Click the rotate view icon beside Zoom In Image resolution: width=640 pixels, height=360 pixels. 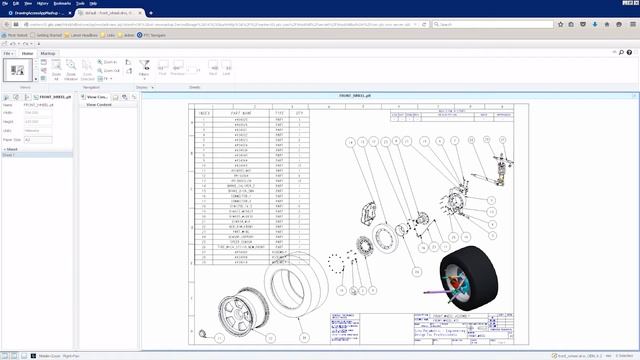128,62
